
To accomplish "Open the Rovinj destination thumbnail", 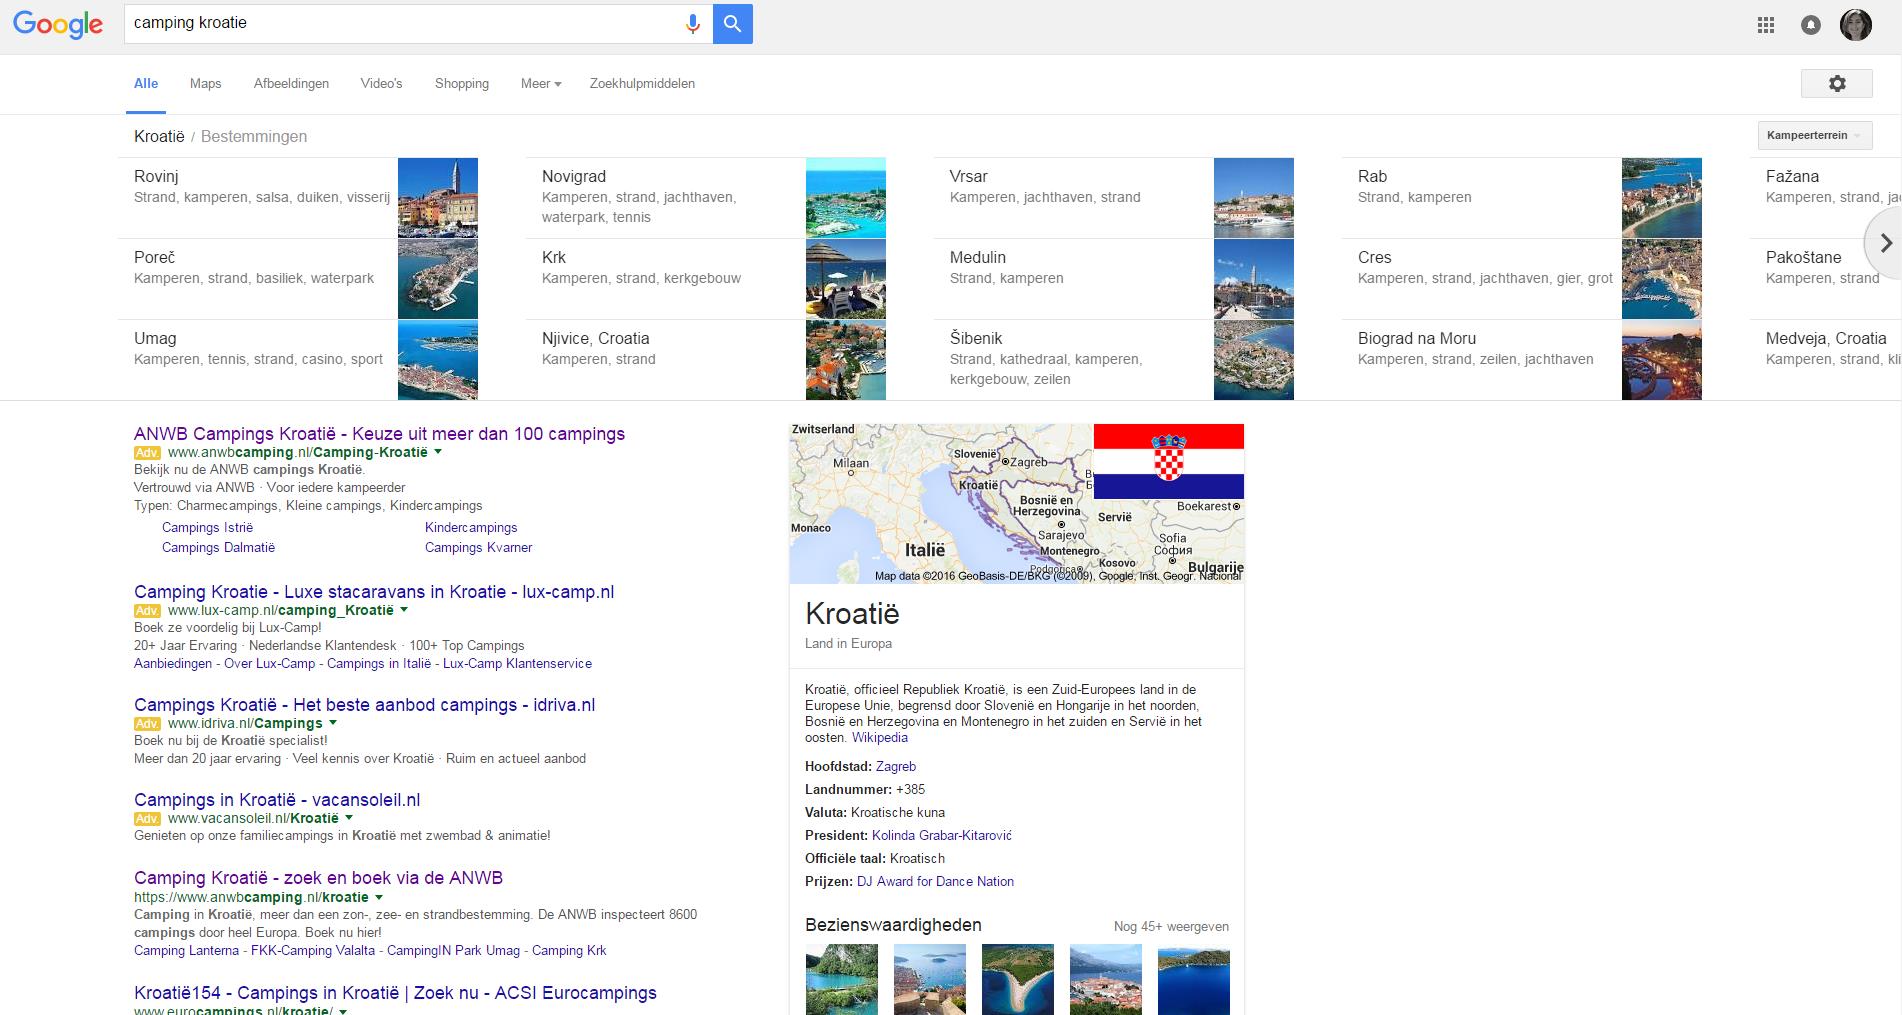I will (438, 197).
